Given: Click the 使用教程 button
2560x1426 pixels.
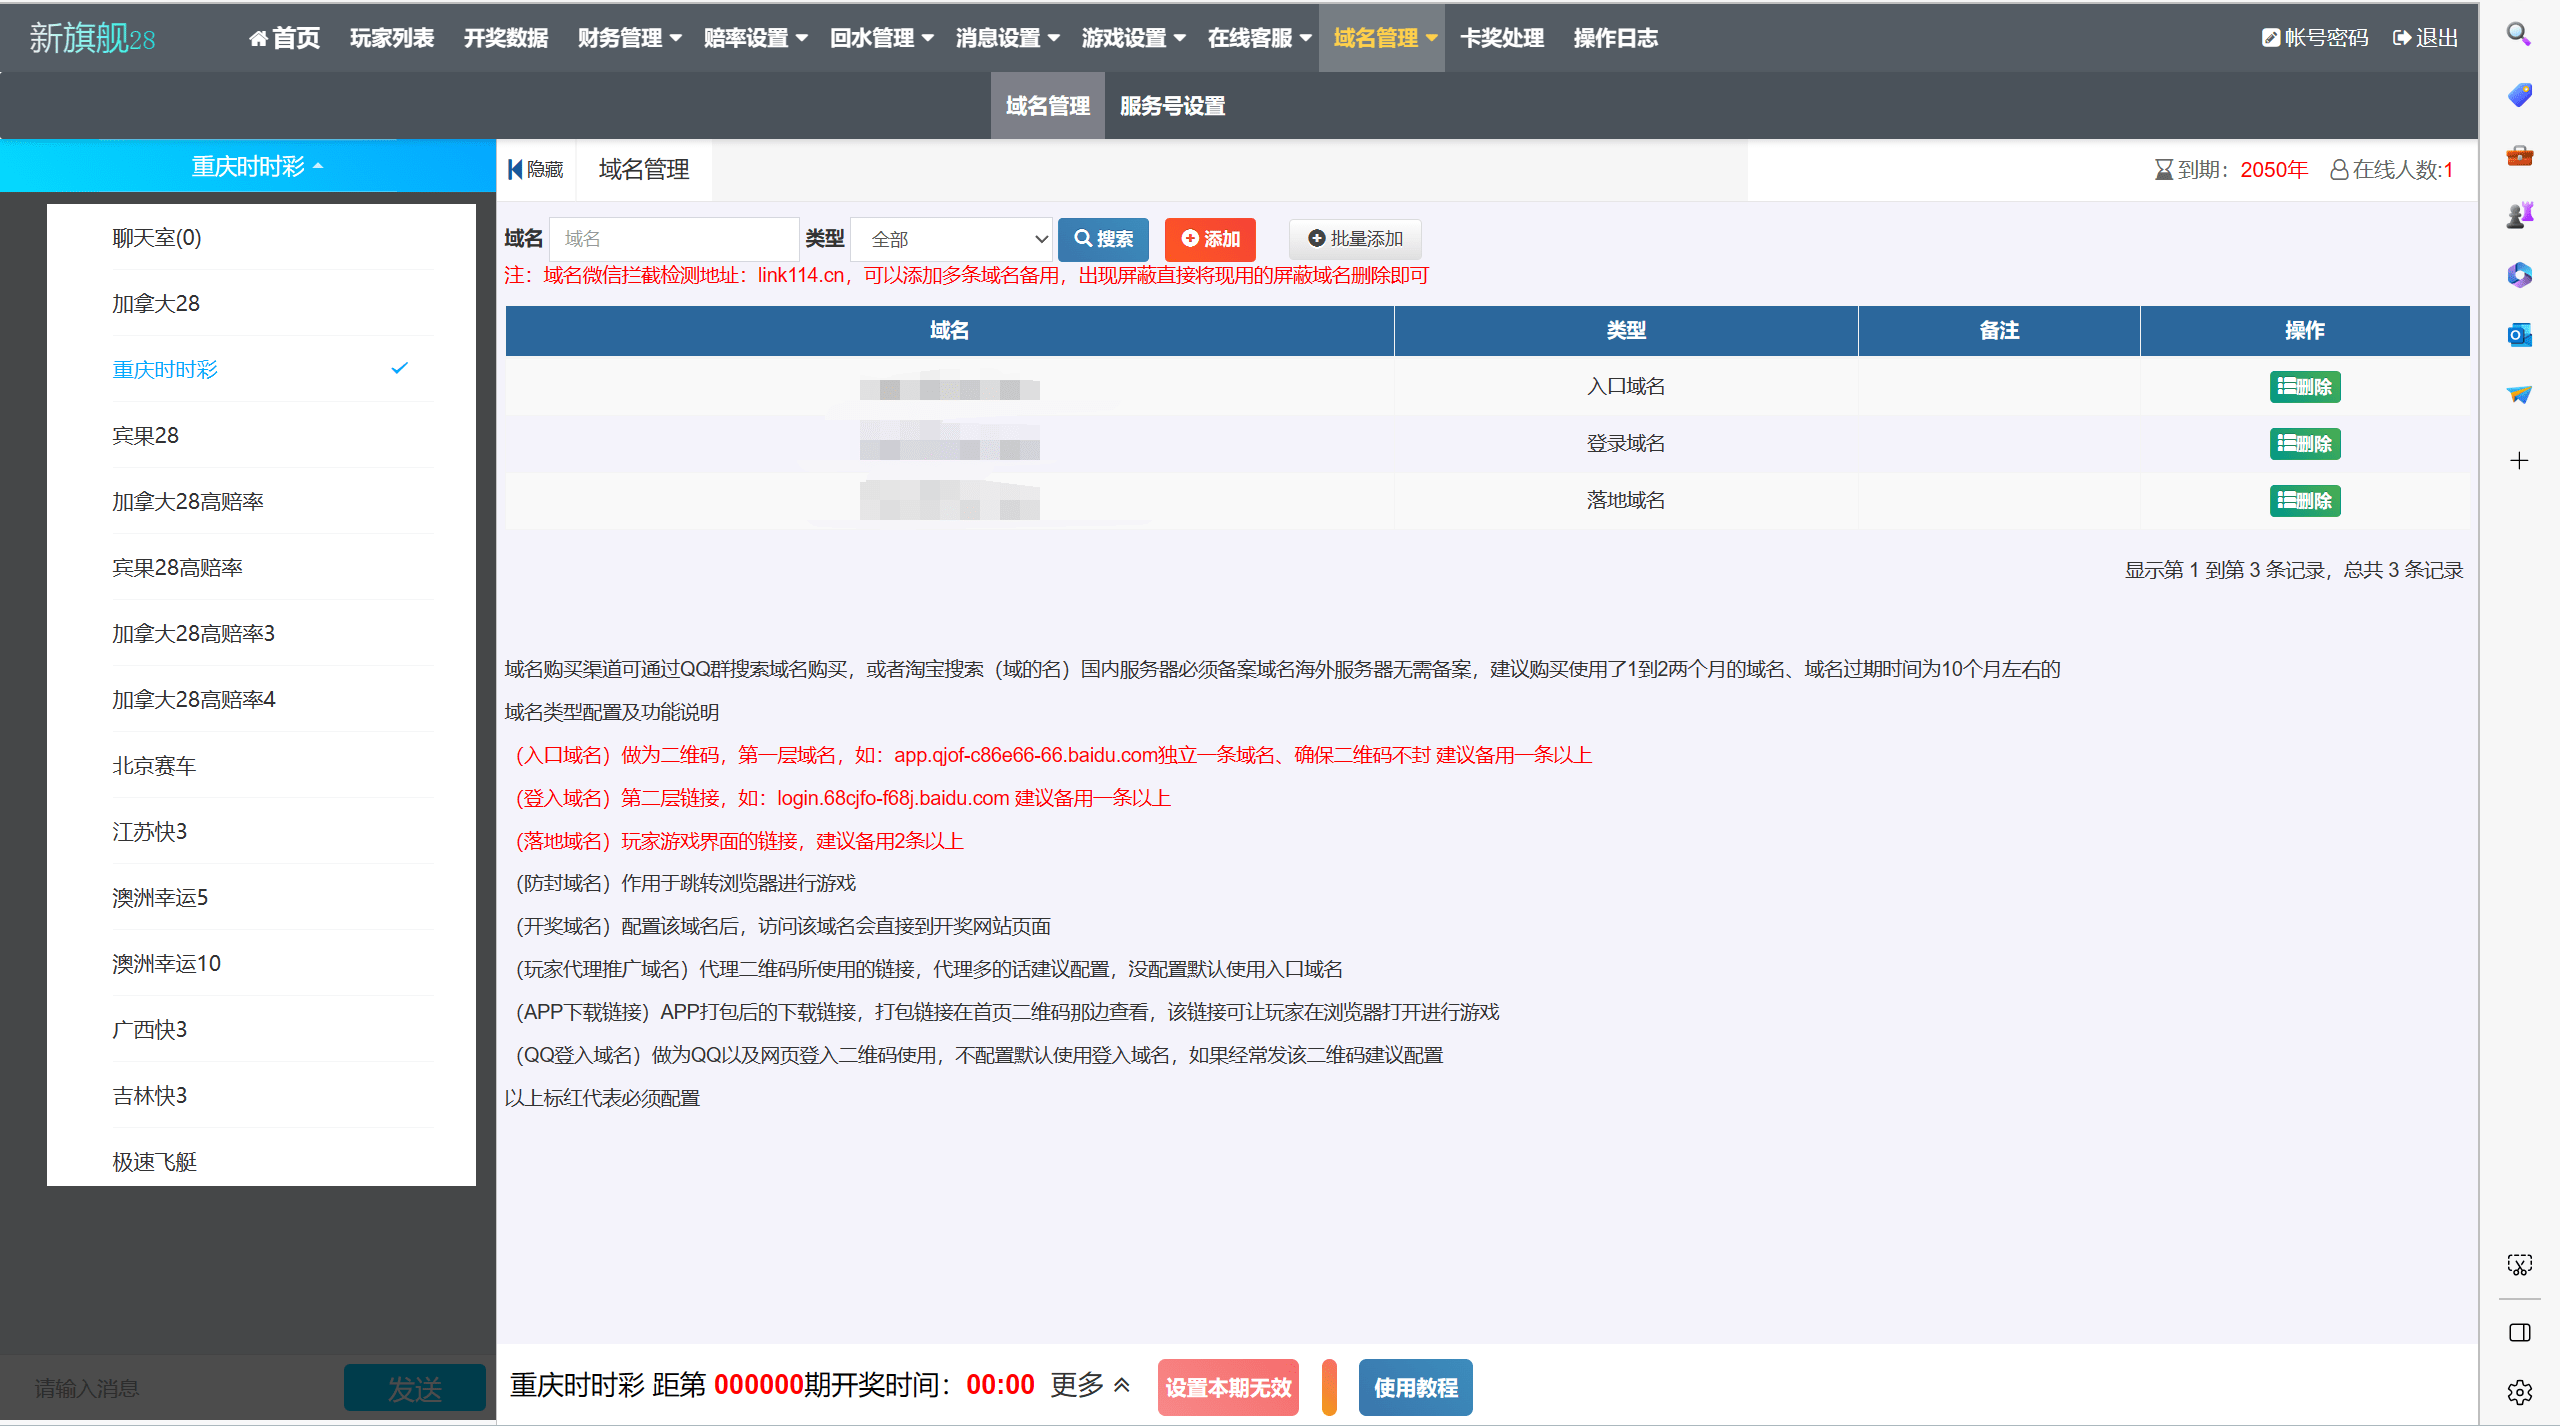Looking at the screenshot, I should click(x=1415, y=1387).
